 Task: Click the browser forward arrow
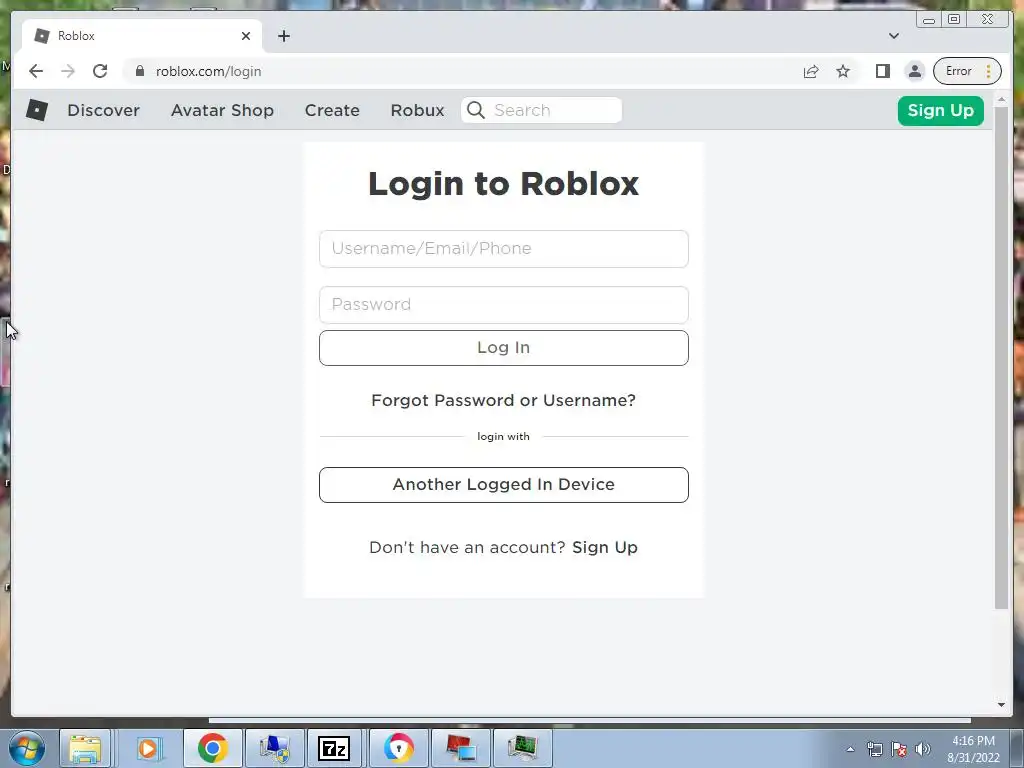(68, 71)
